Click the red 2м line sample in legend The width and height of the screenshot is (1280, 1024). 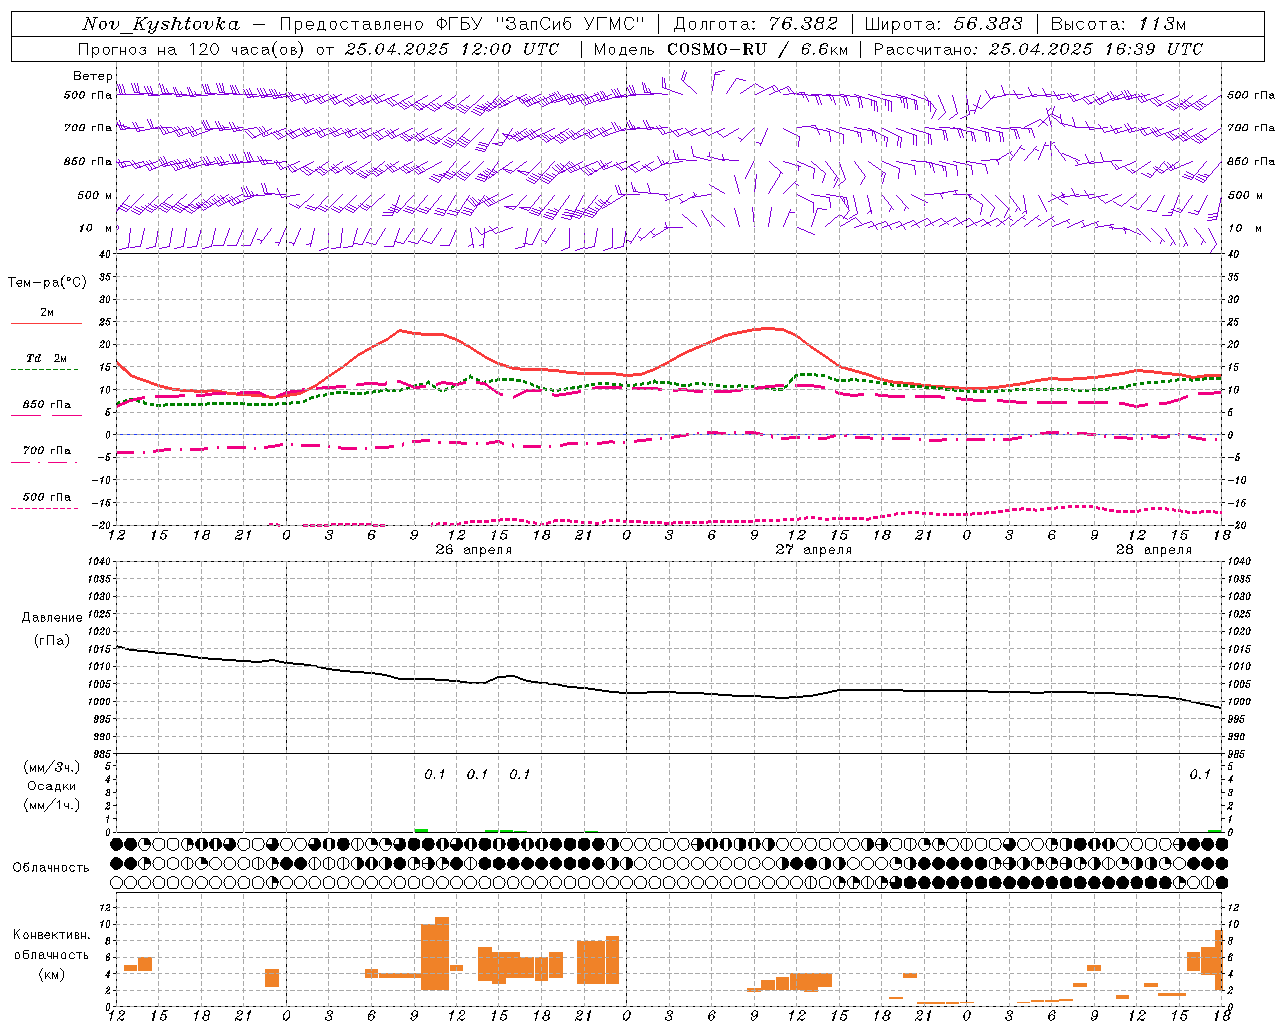tap(46, 323)
